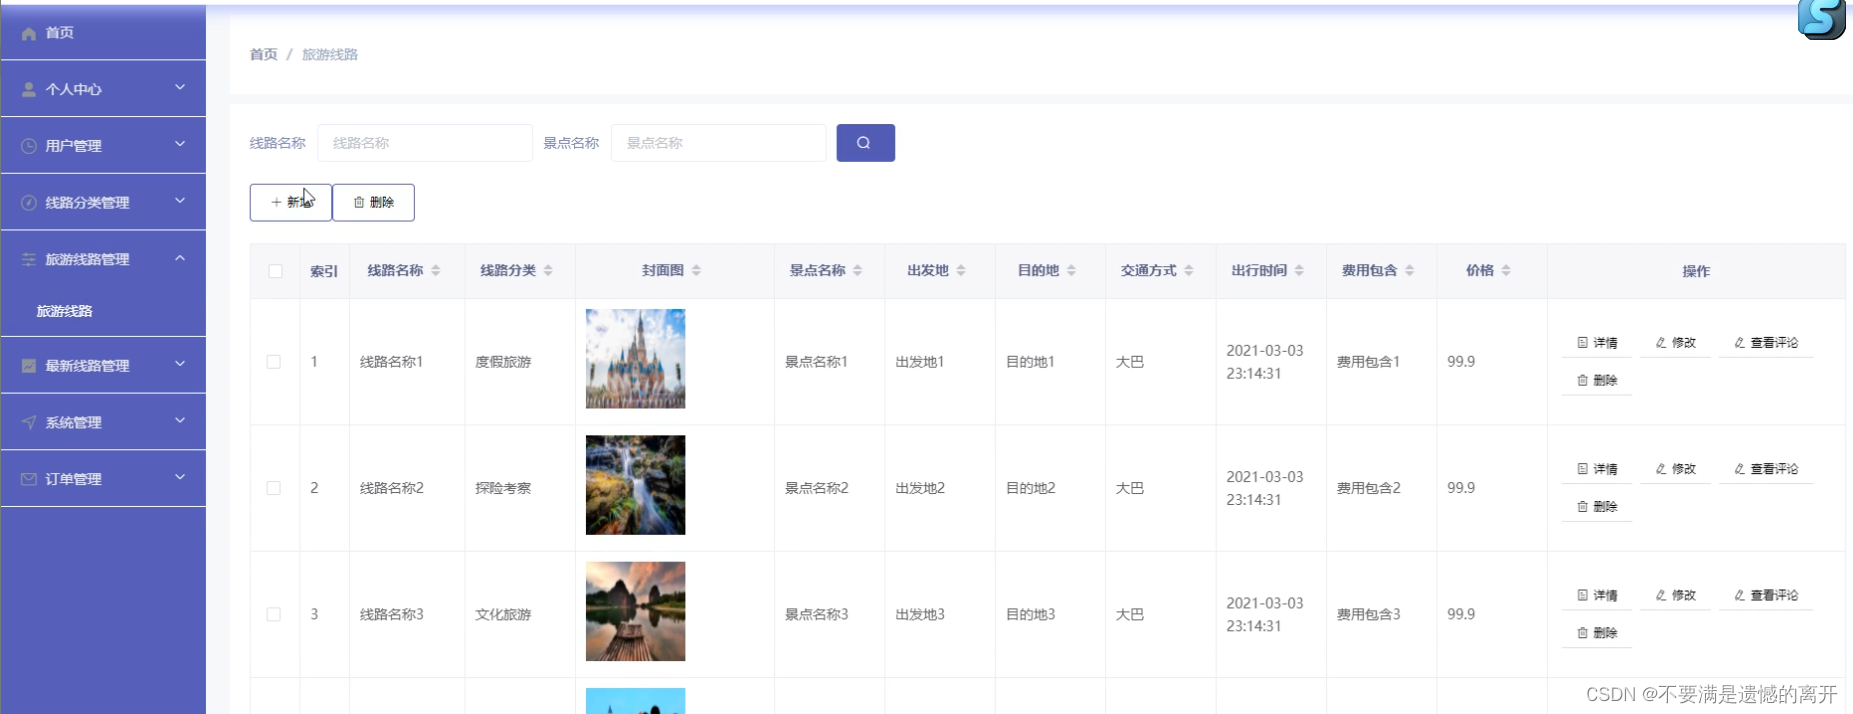Expand the 线路分类管理 menu chevron
This screenshot has height=714, width=1853.
pyautogui.click(x=180, y=201)
